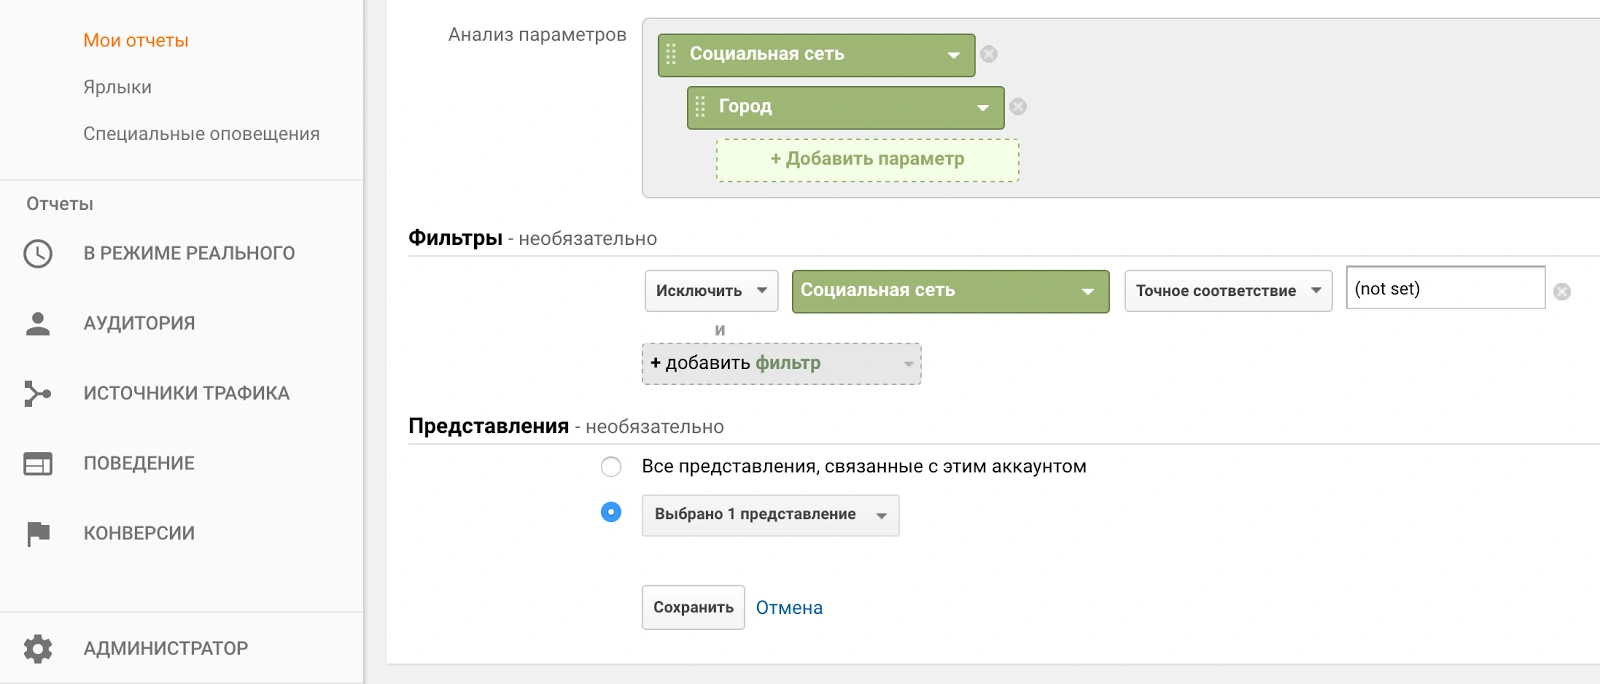Viewport: 1600px width, 684px height.
Task: Expand the Точное соответствие match type dropdown
Action: (1228, 291)
